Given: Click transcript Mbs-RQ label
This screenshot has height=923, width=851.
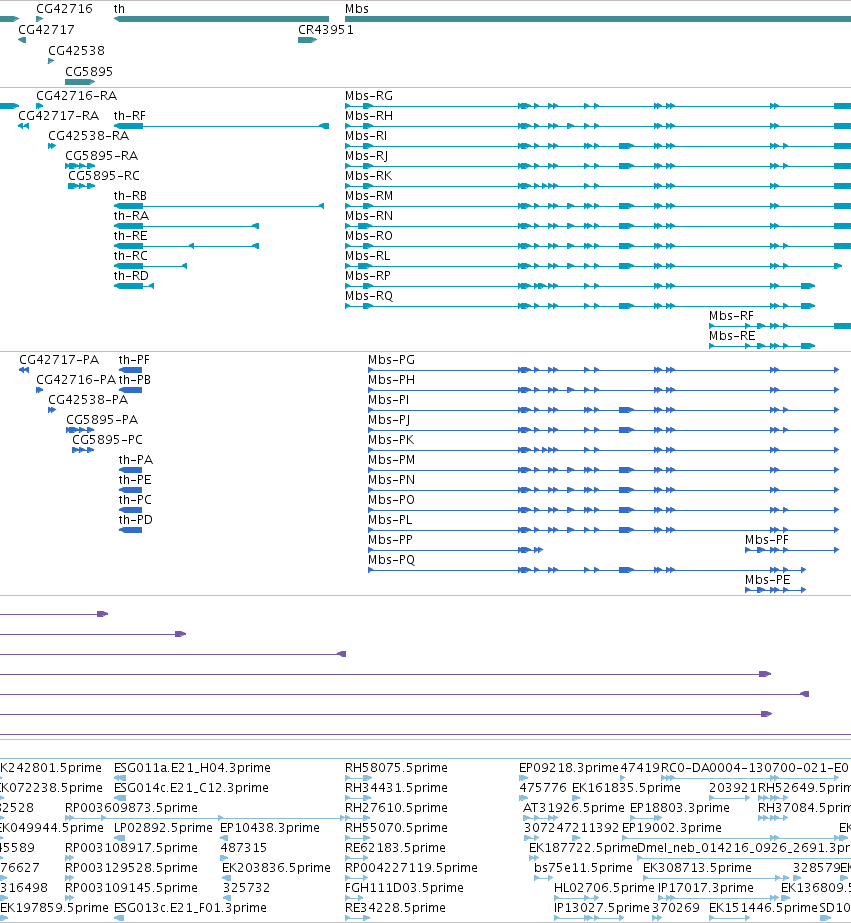Looking at the screenshot, I should pos(369,296).
